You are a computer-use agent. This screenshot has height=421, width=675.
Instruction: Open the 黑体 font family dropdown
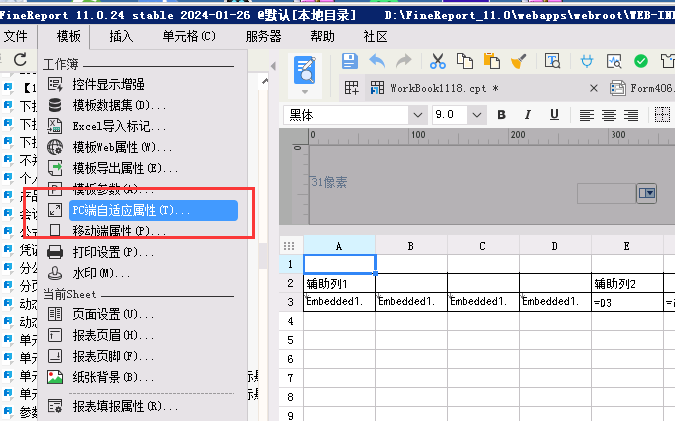pos(417,115)
